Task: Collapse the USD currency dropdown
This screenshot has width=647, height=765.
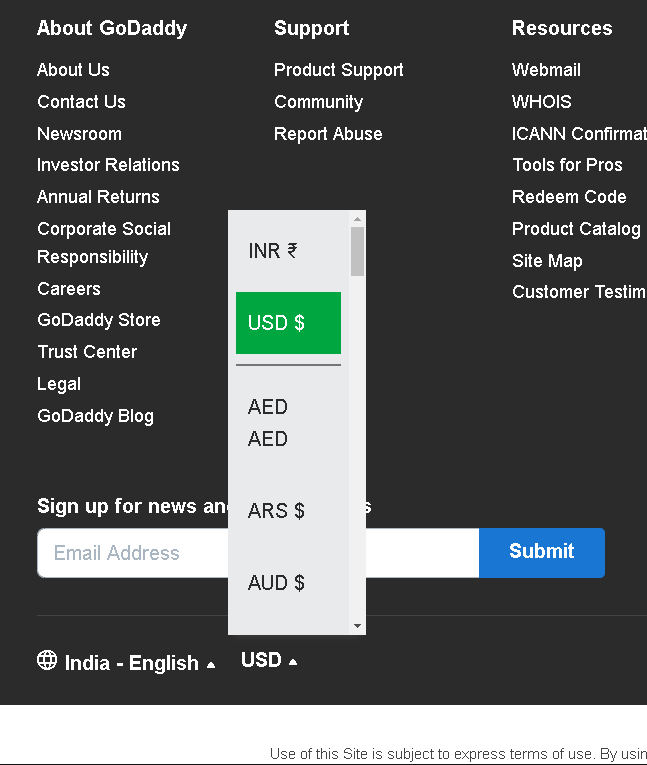Action: [x=268, y=660]
